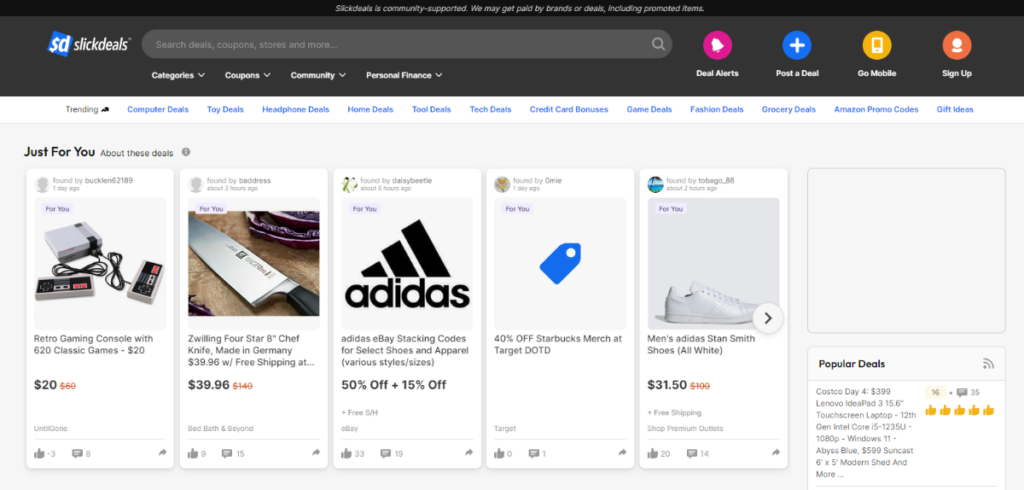
Task: Expand the Categories dropdown
Action: [178, 75]
